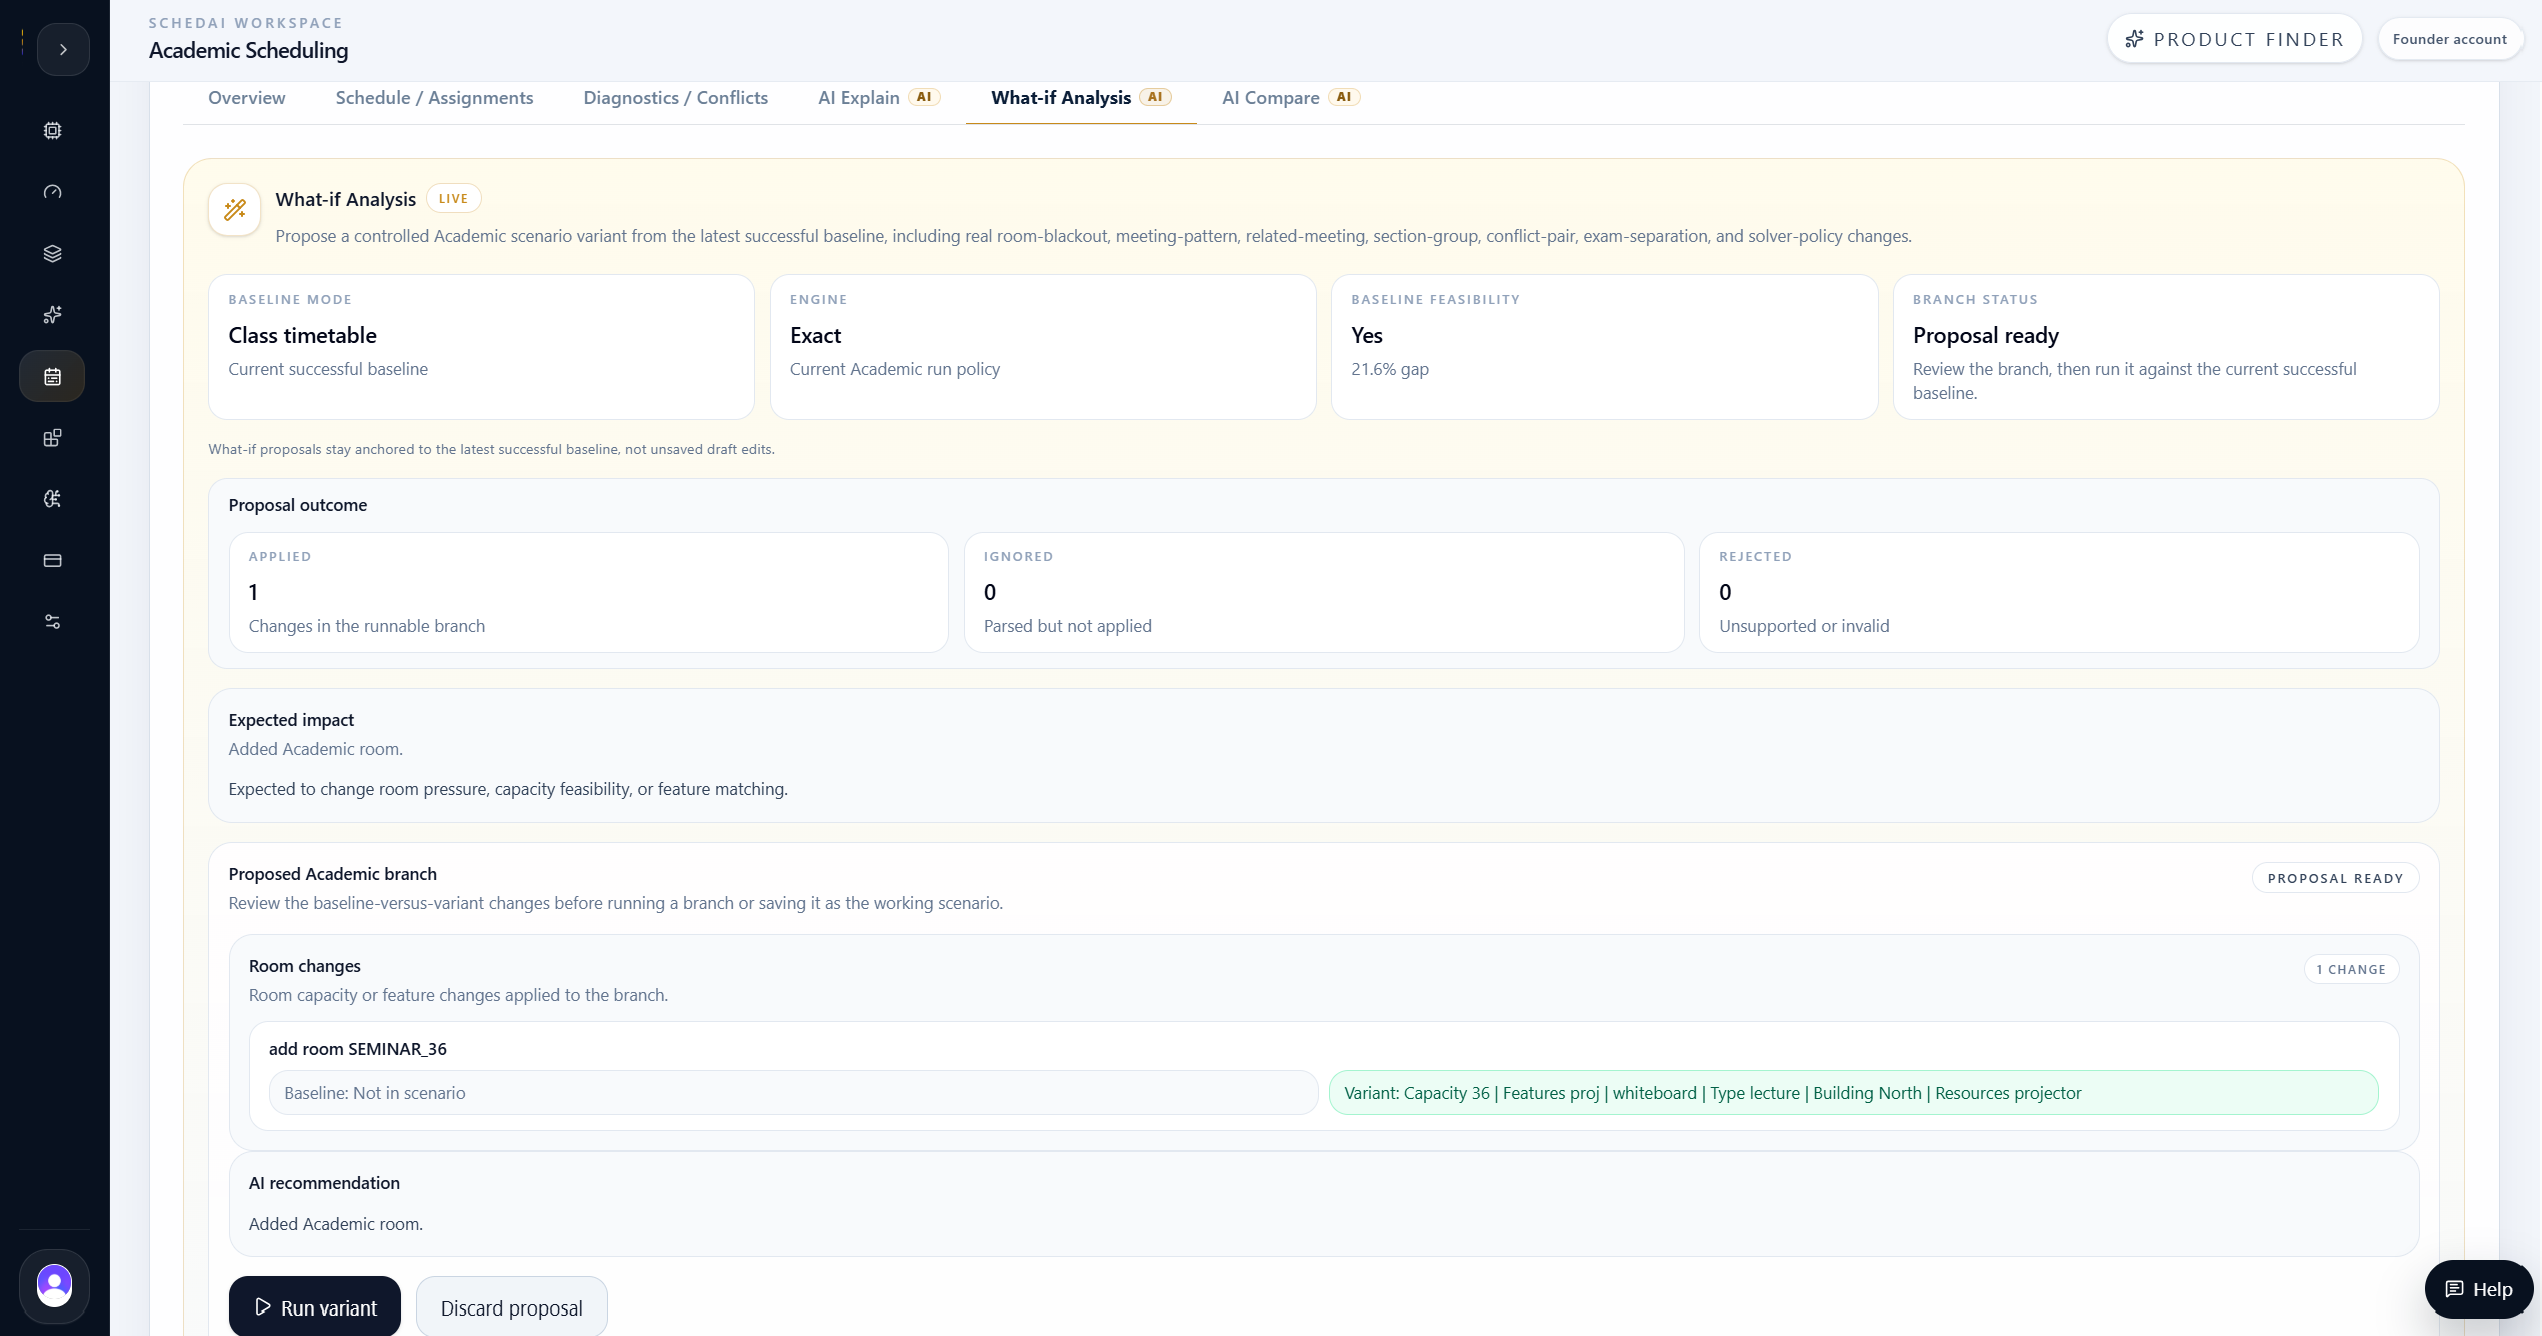Click the Proposed Academic branch heading
This screenshot has height=1336, width=2542.
pos(333,874)
